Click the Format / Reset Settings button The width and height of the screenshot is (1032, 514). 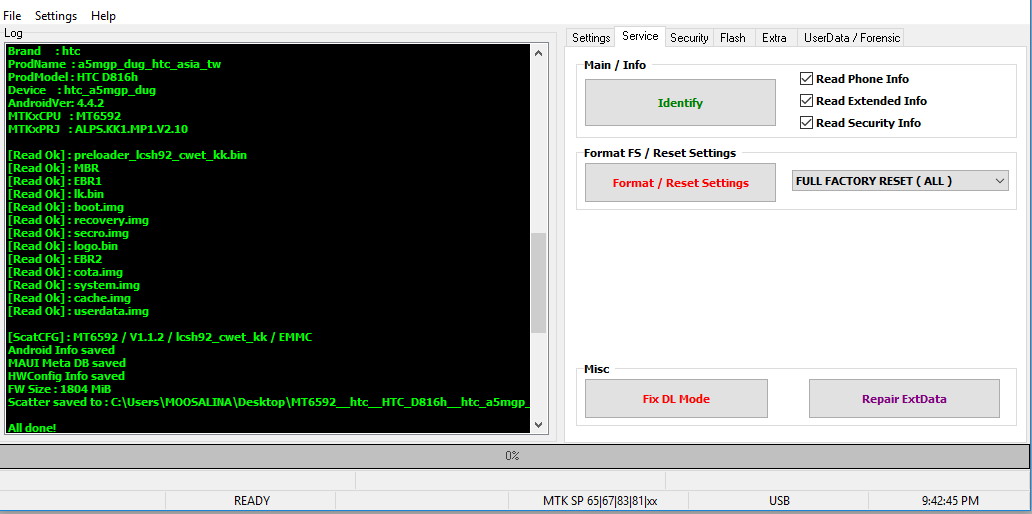pyautogui.click(x=680, y=183)
